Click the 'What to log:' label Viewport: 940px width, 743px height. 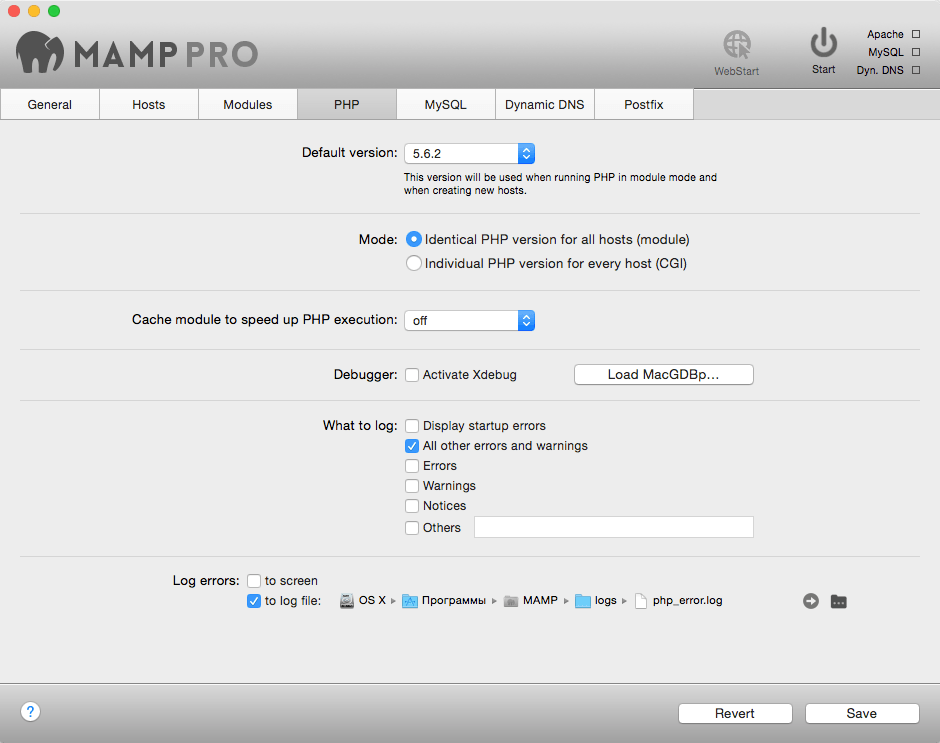coord(360,426)
